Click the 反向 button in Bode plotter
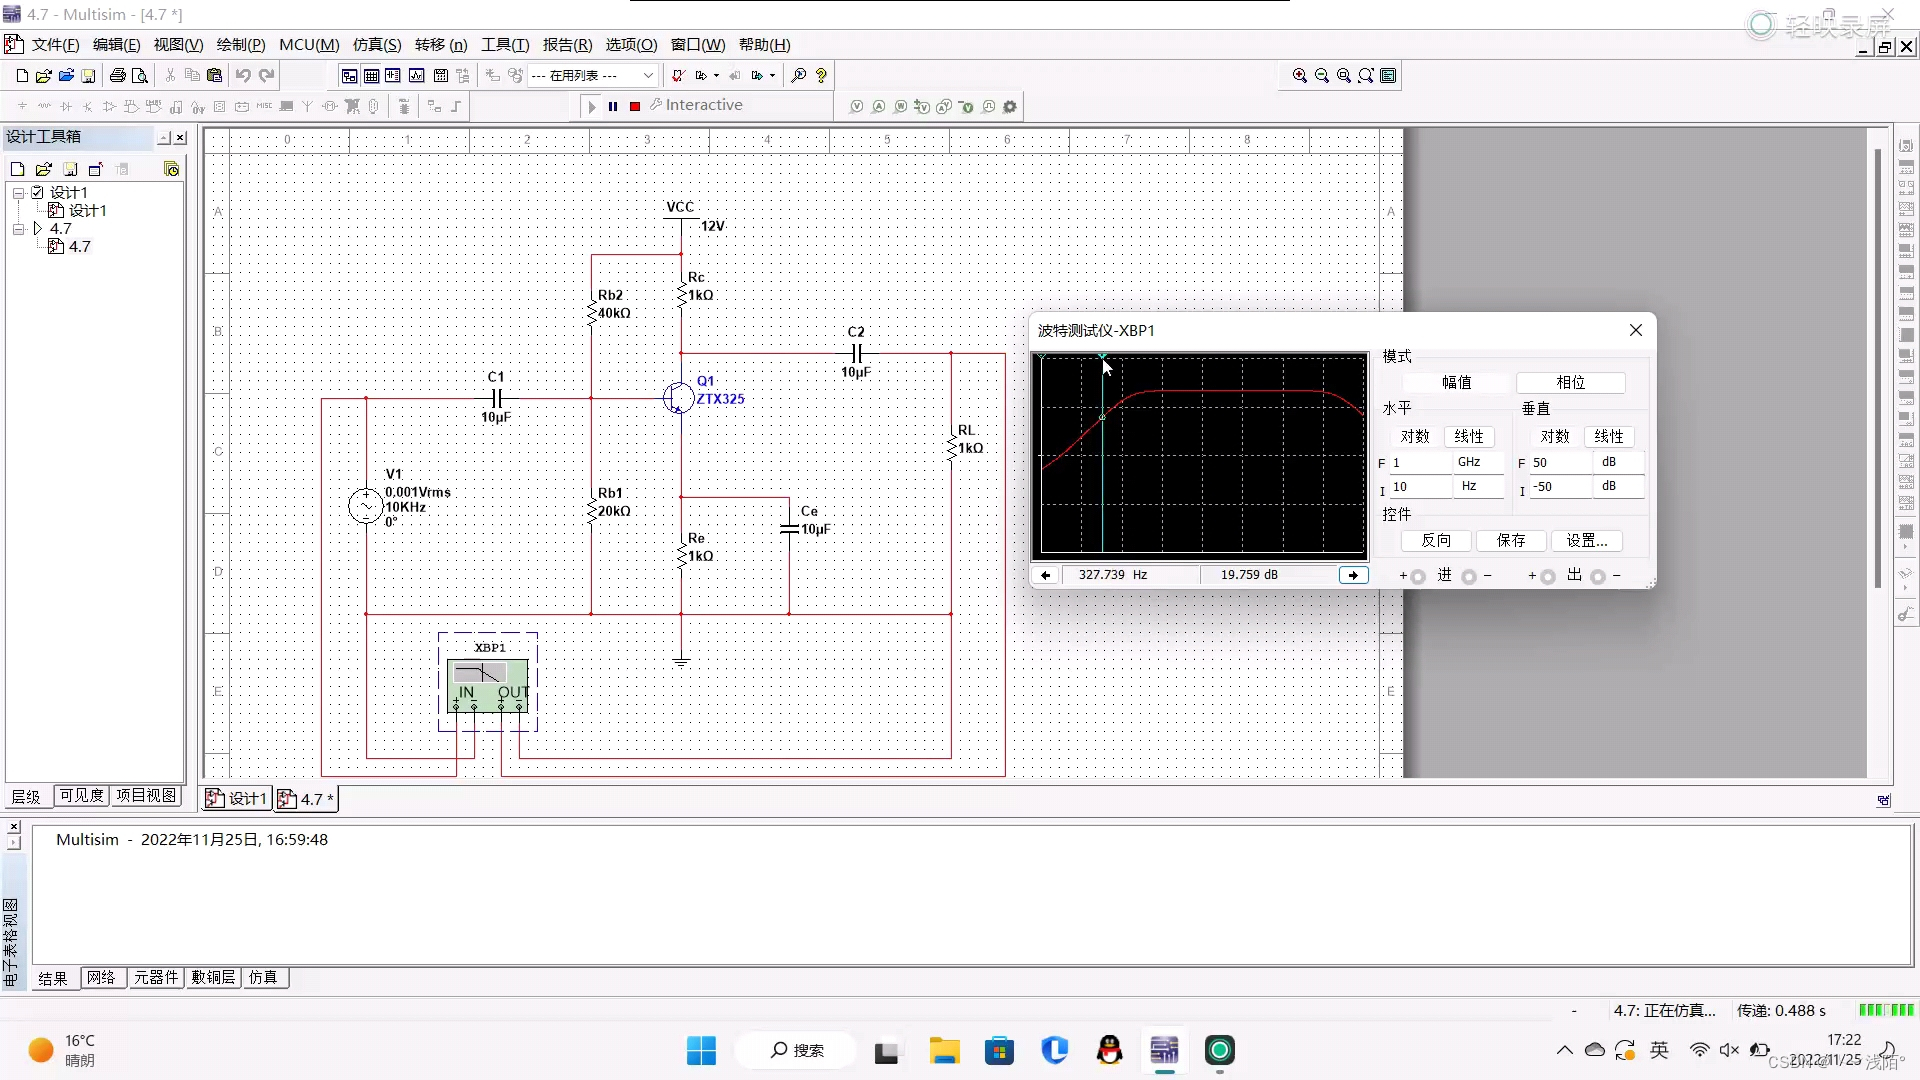The image size is (1920, 1080). pos(1437,540)
